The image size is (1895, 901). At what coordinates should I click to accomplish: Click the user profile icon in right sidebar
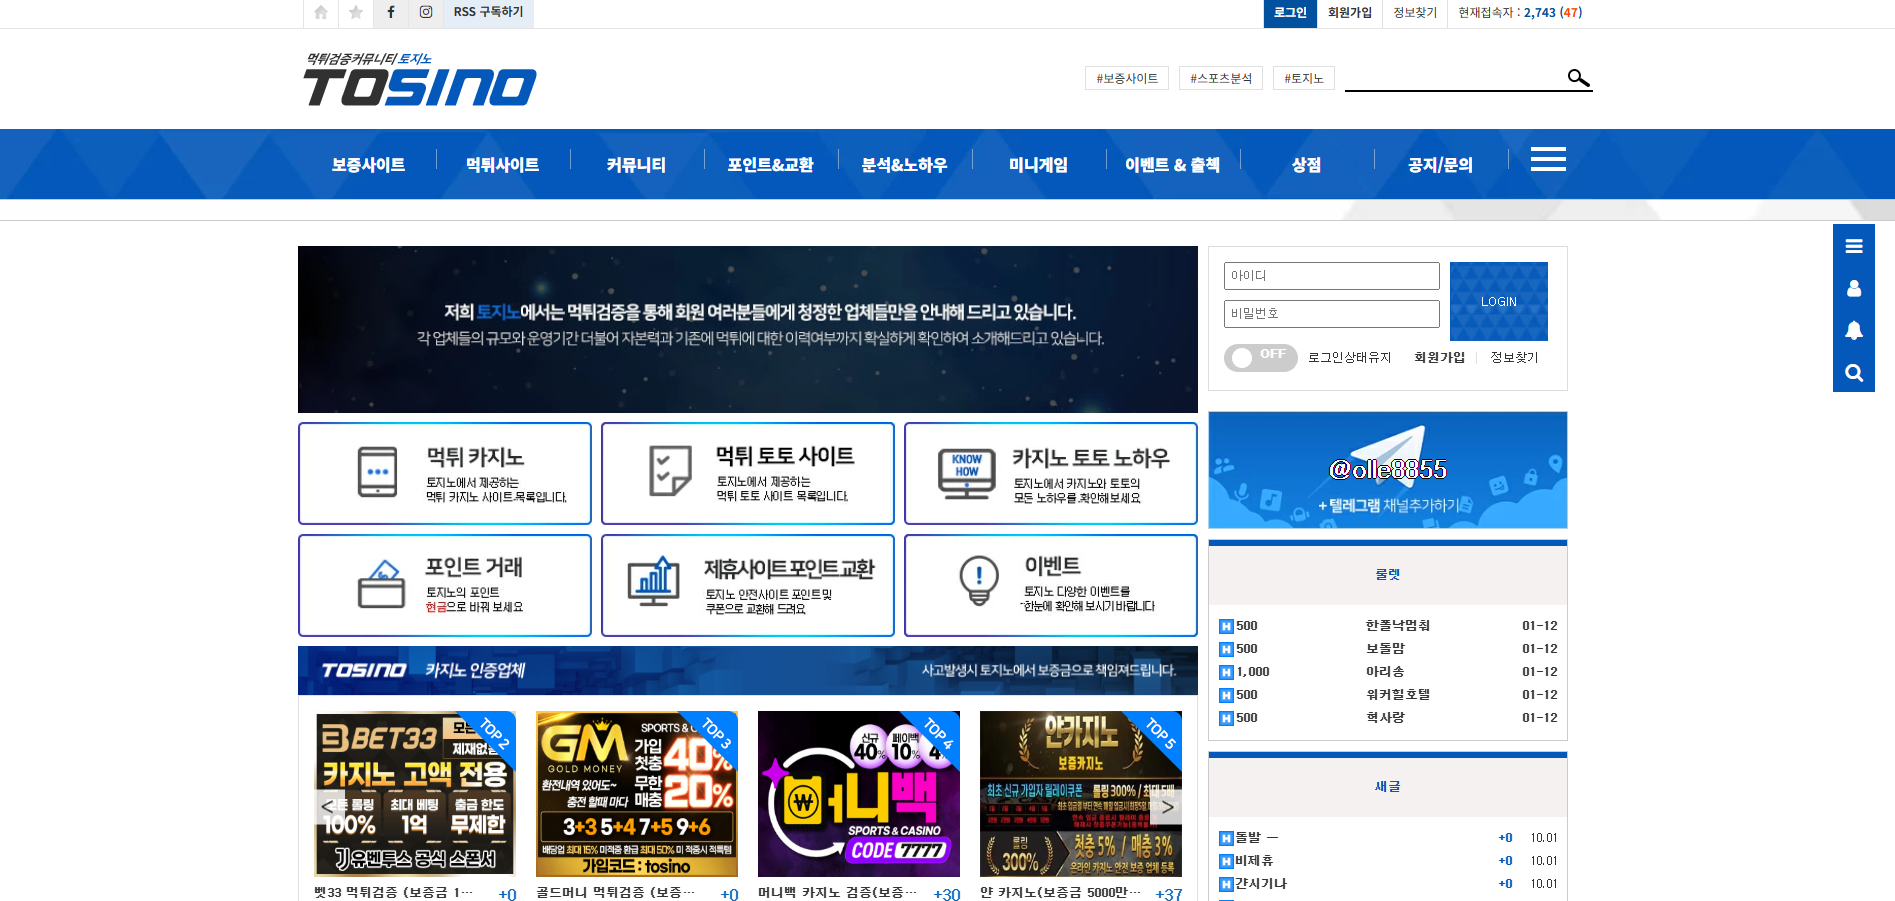click(1853, 288)
